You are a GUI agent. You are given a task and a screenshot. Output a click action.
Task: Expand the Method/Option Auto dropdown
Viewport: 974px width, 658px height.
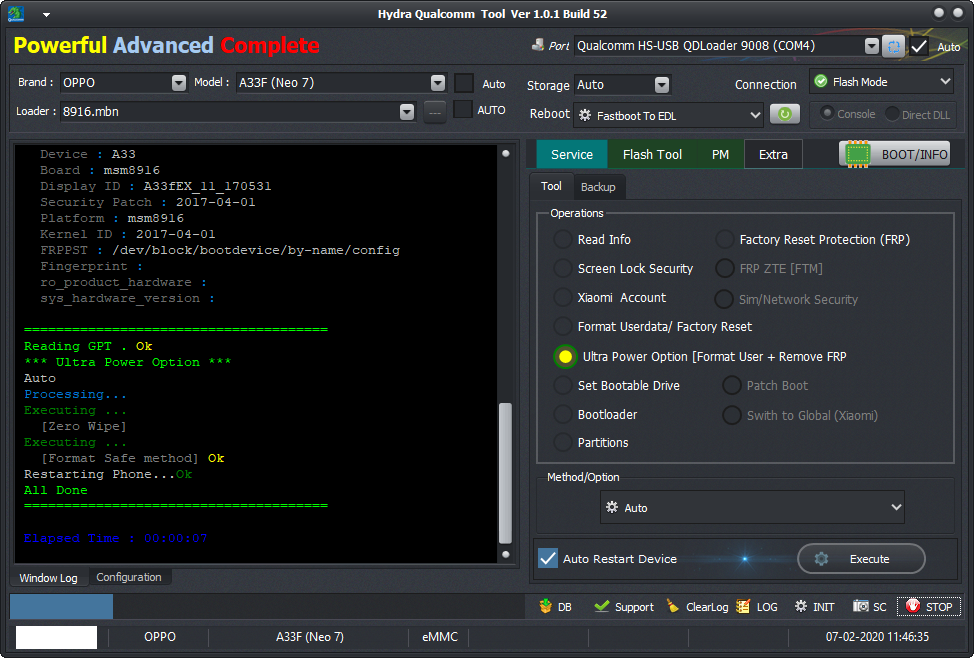(x=752, y=507)
